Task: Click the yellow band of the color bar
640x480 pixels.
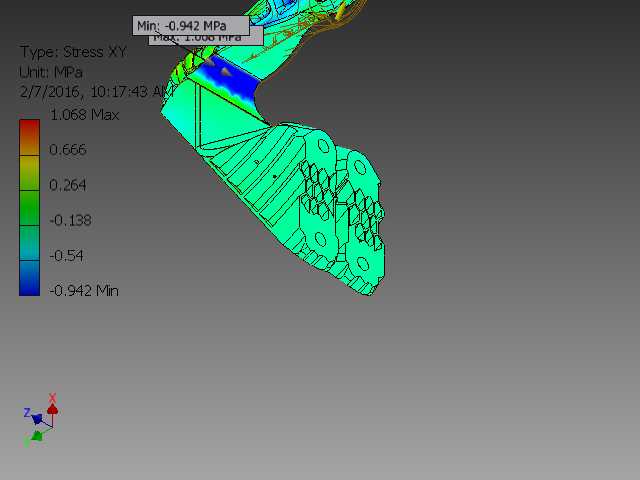Action: [29, 173]
